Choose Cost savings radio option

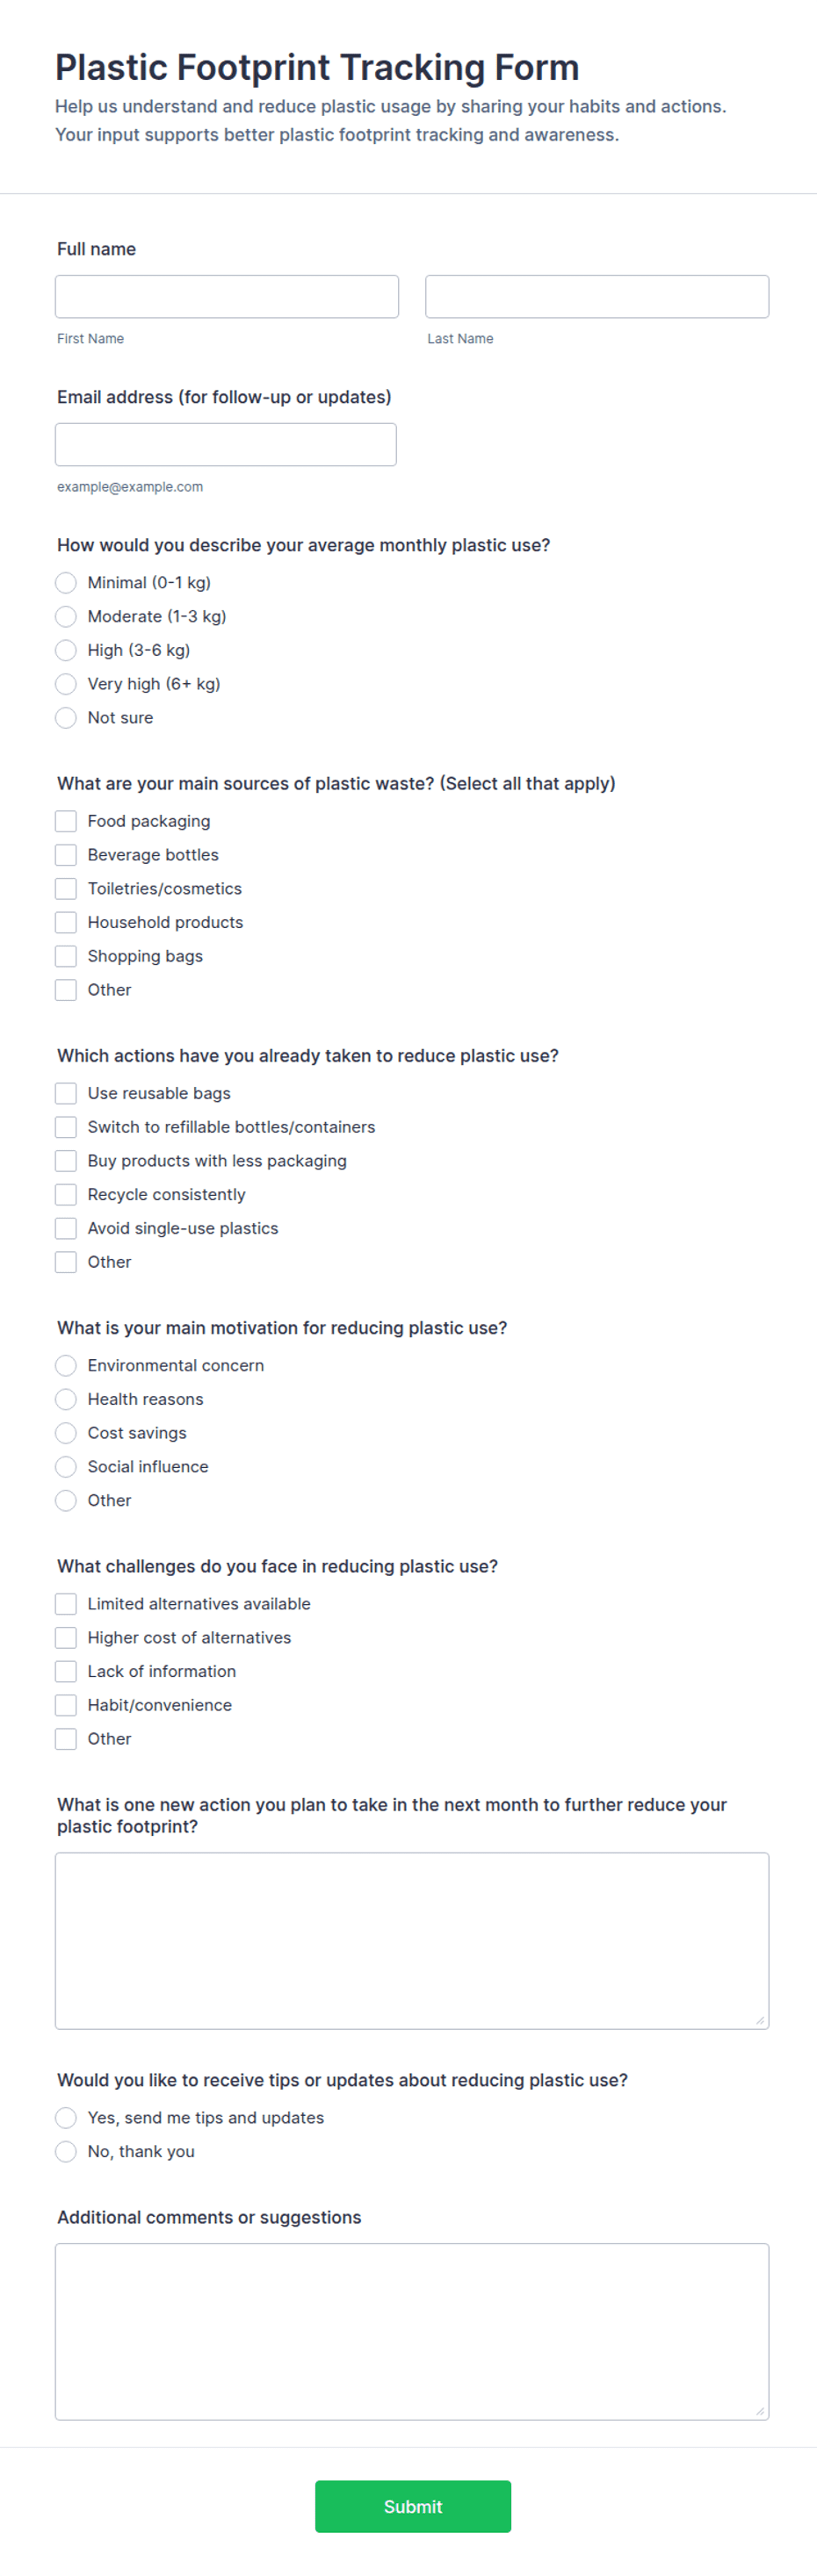(x=66, y=1433)
